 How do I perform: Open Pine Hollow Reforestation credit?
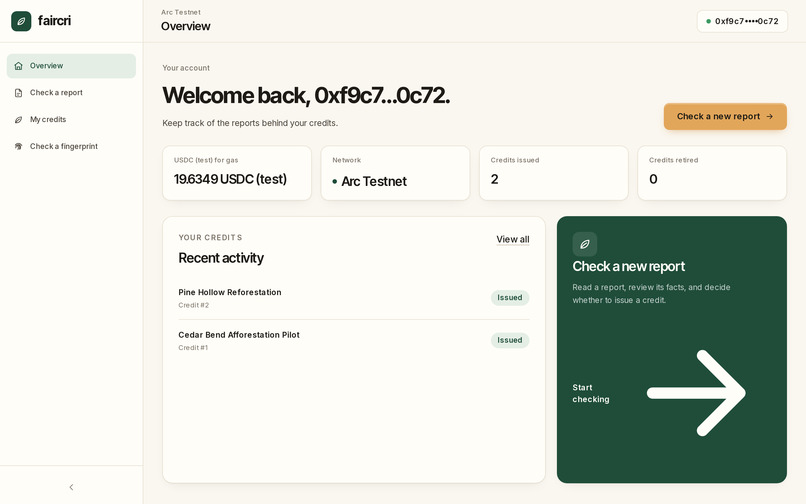tap(354, 298)
